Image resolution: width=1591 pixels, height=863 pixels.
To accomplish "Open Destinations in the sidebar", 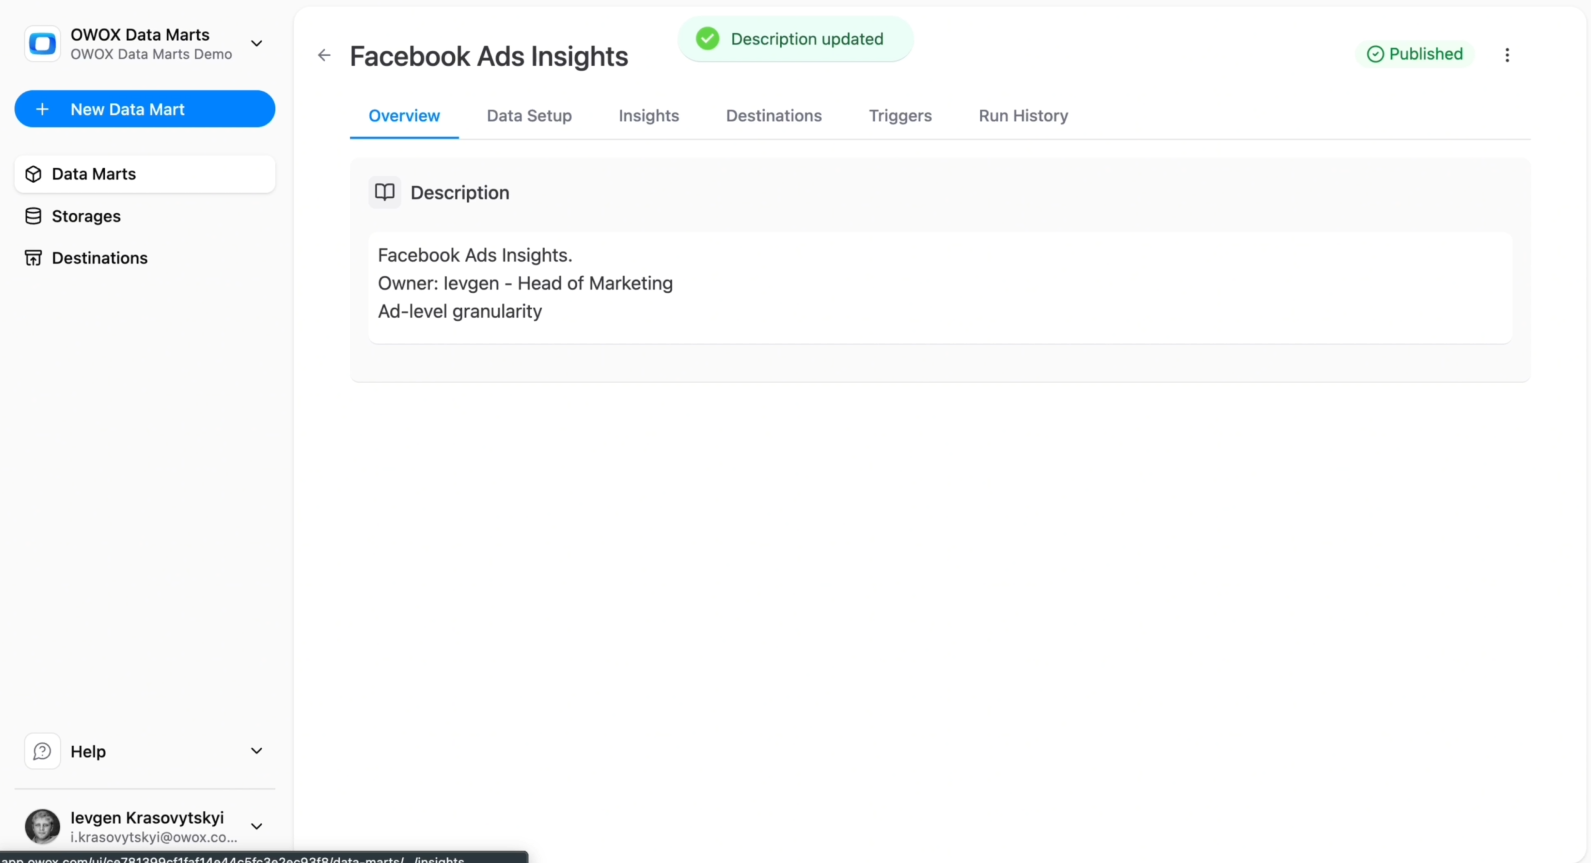I will click(x=145, y=258).
